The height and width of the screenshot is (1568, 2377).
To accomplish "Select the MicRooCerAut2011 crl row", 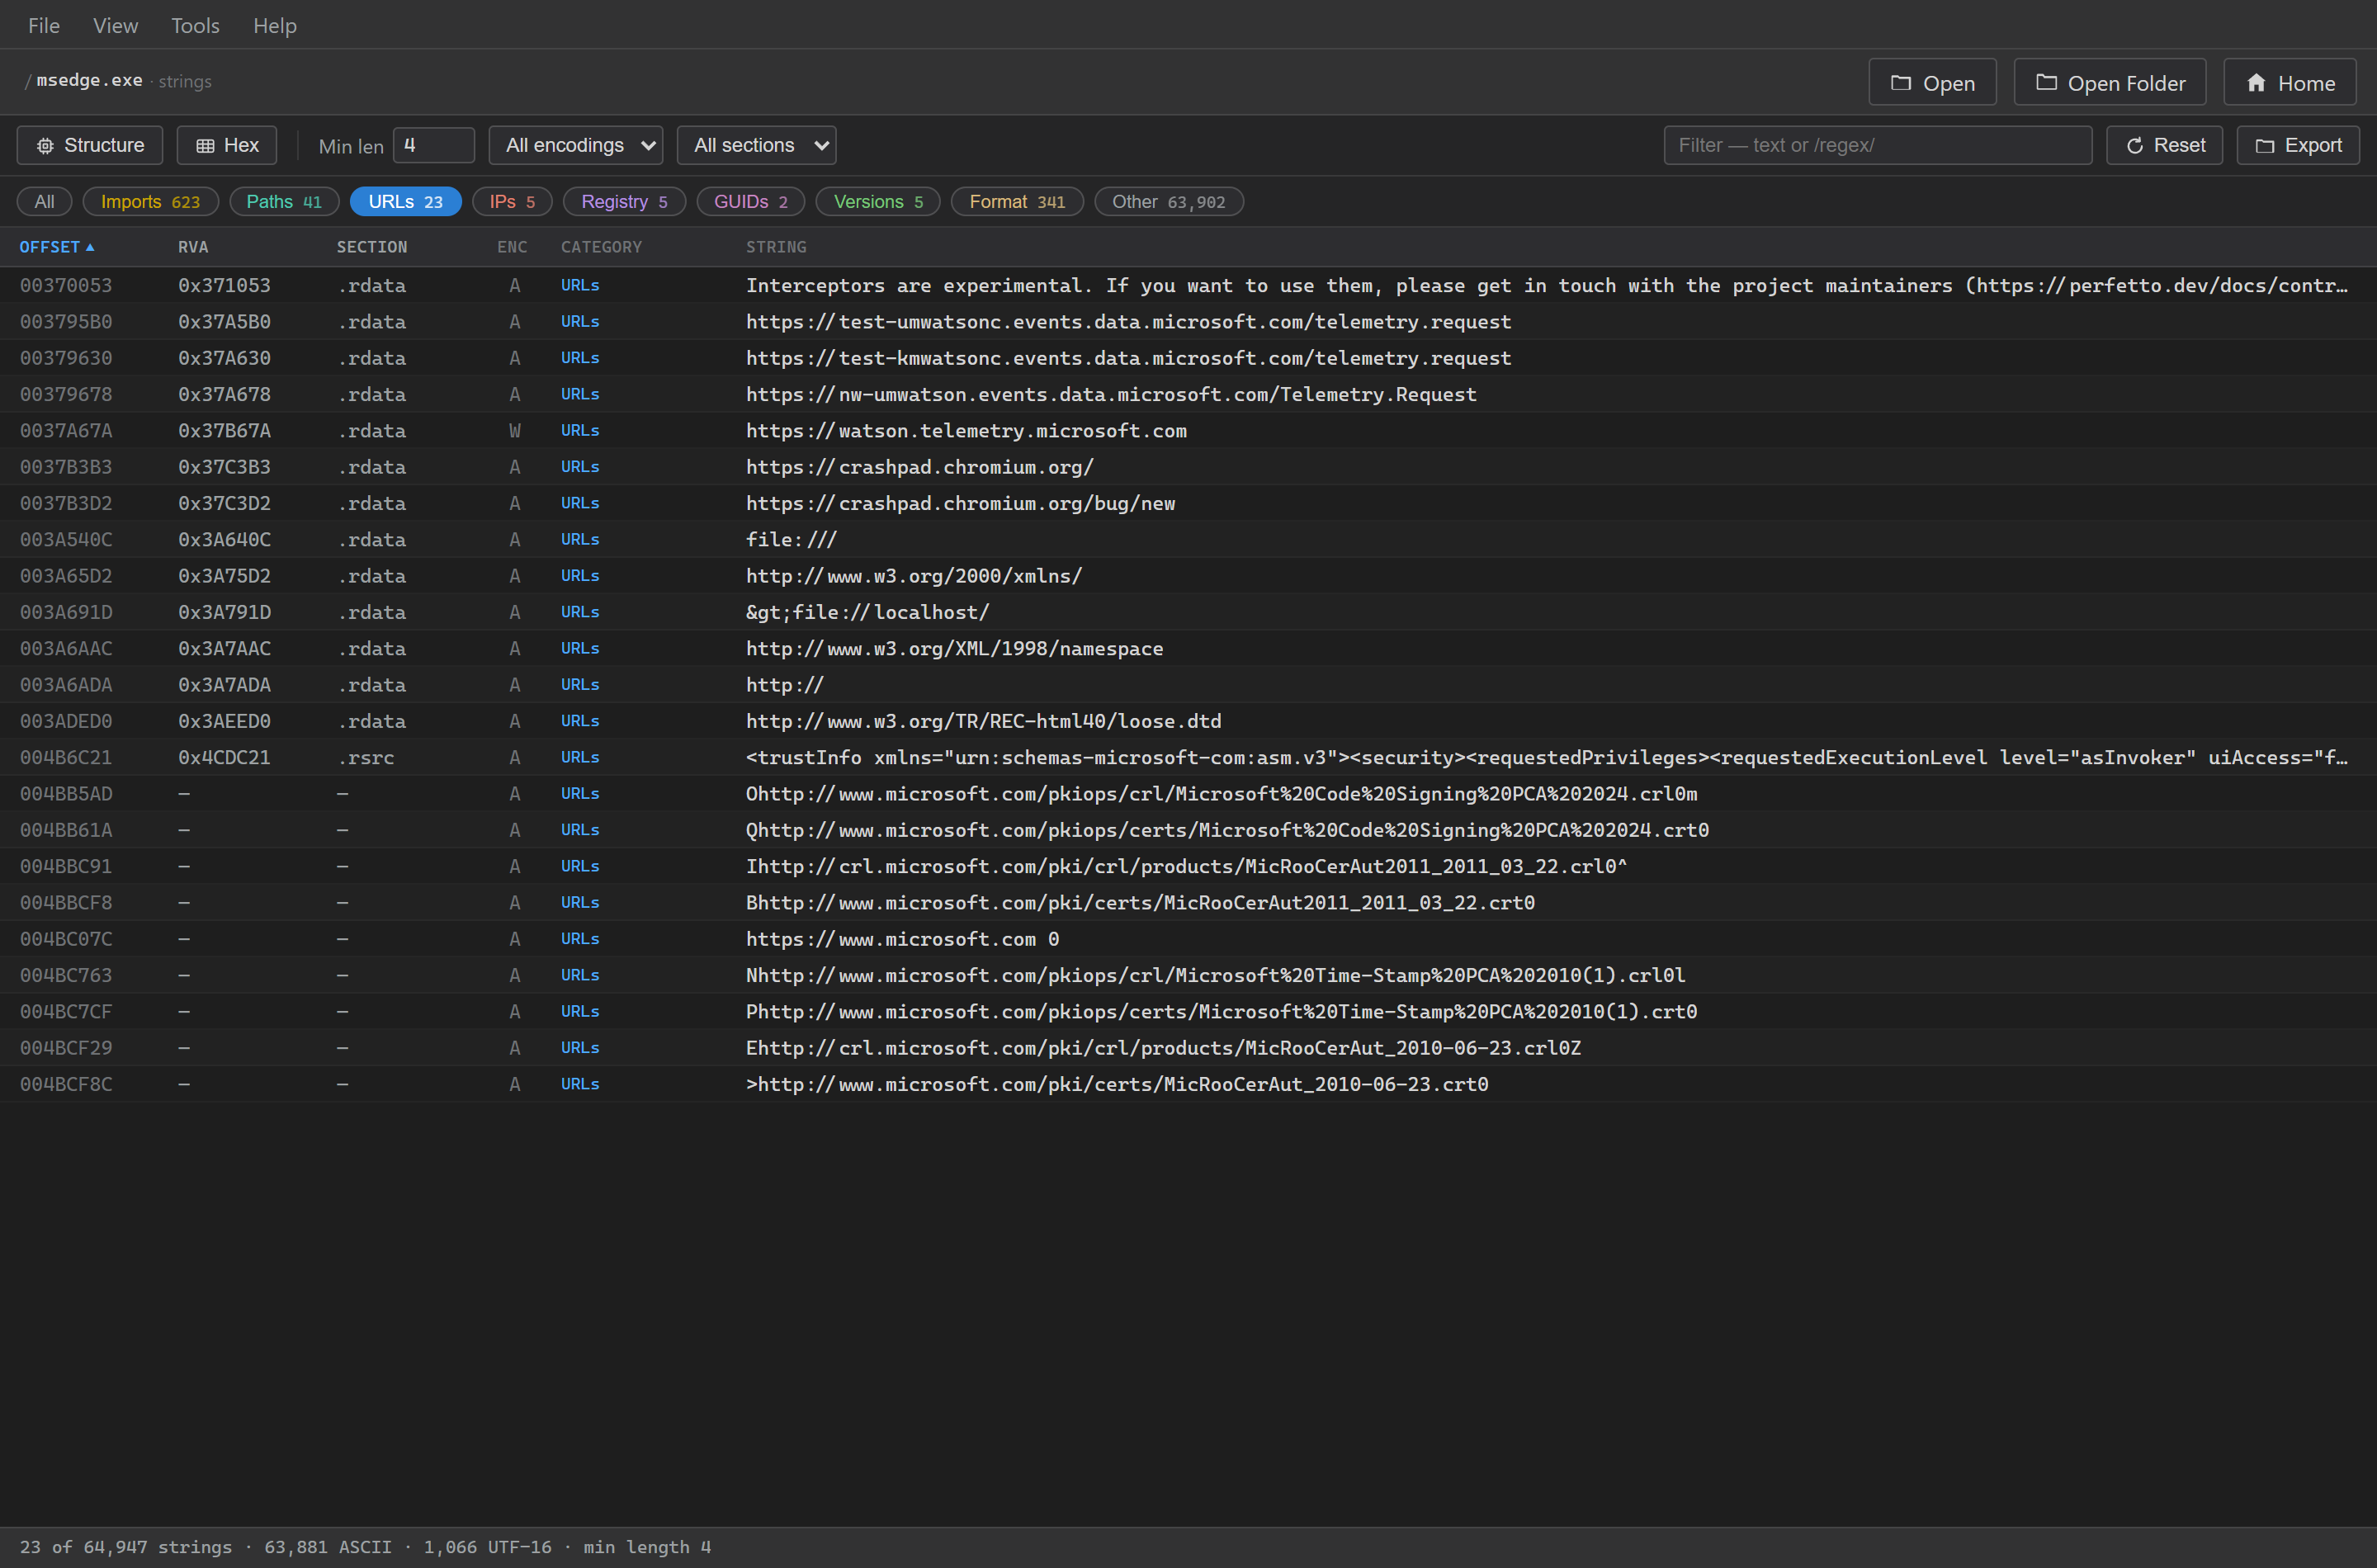I will pos(1188,867).
